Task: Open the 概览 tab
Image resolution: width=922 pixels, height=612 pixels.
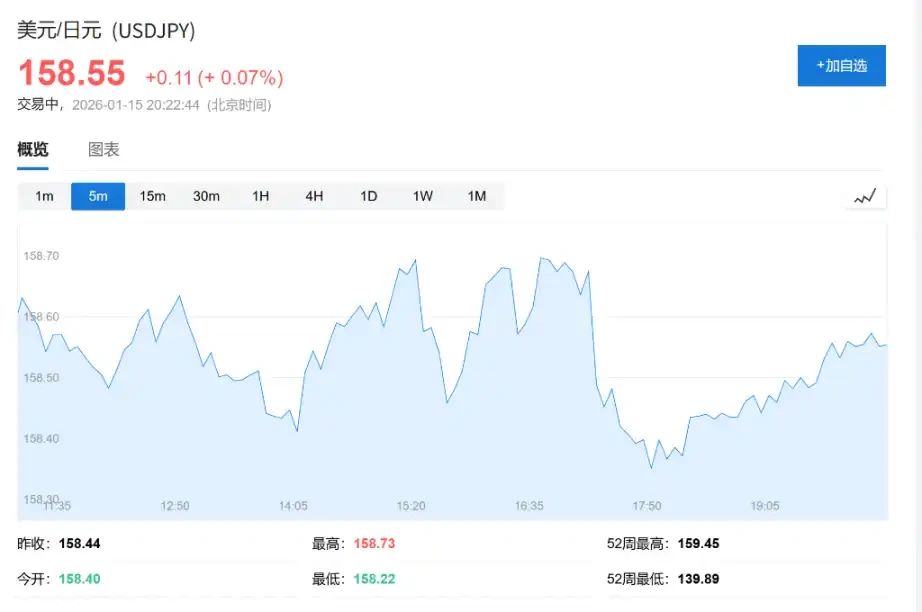Action: [33, 149]
